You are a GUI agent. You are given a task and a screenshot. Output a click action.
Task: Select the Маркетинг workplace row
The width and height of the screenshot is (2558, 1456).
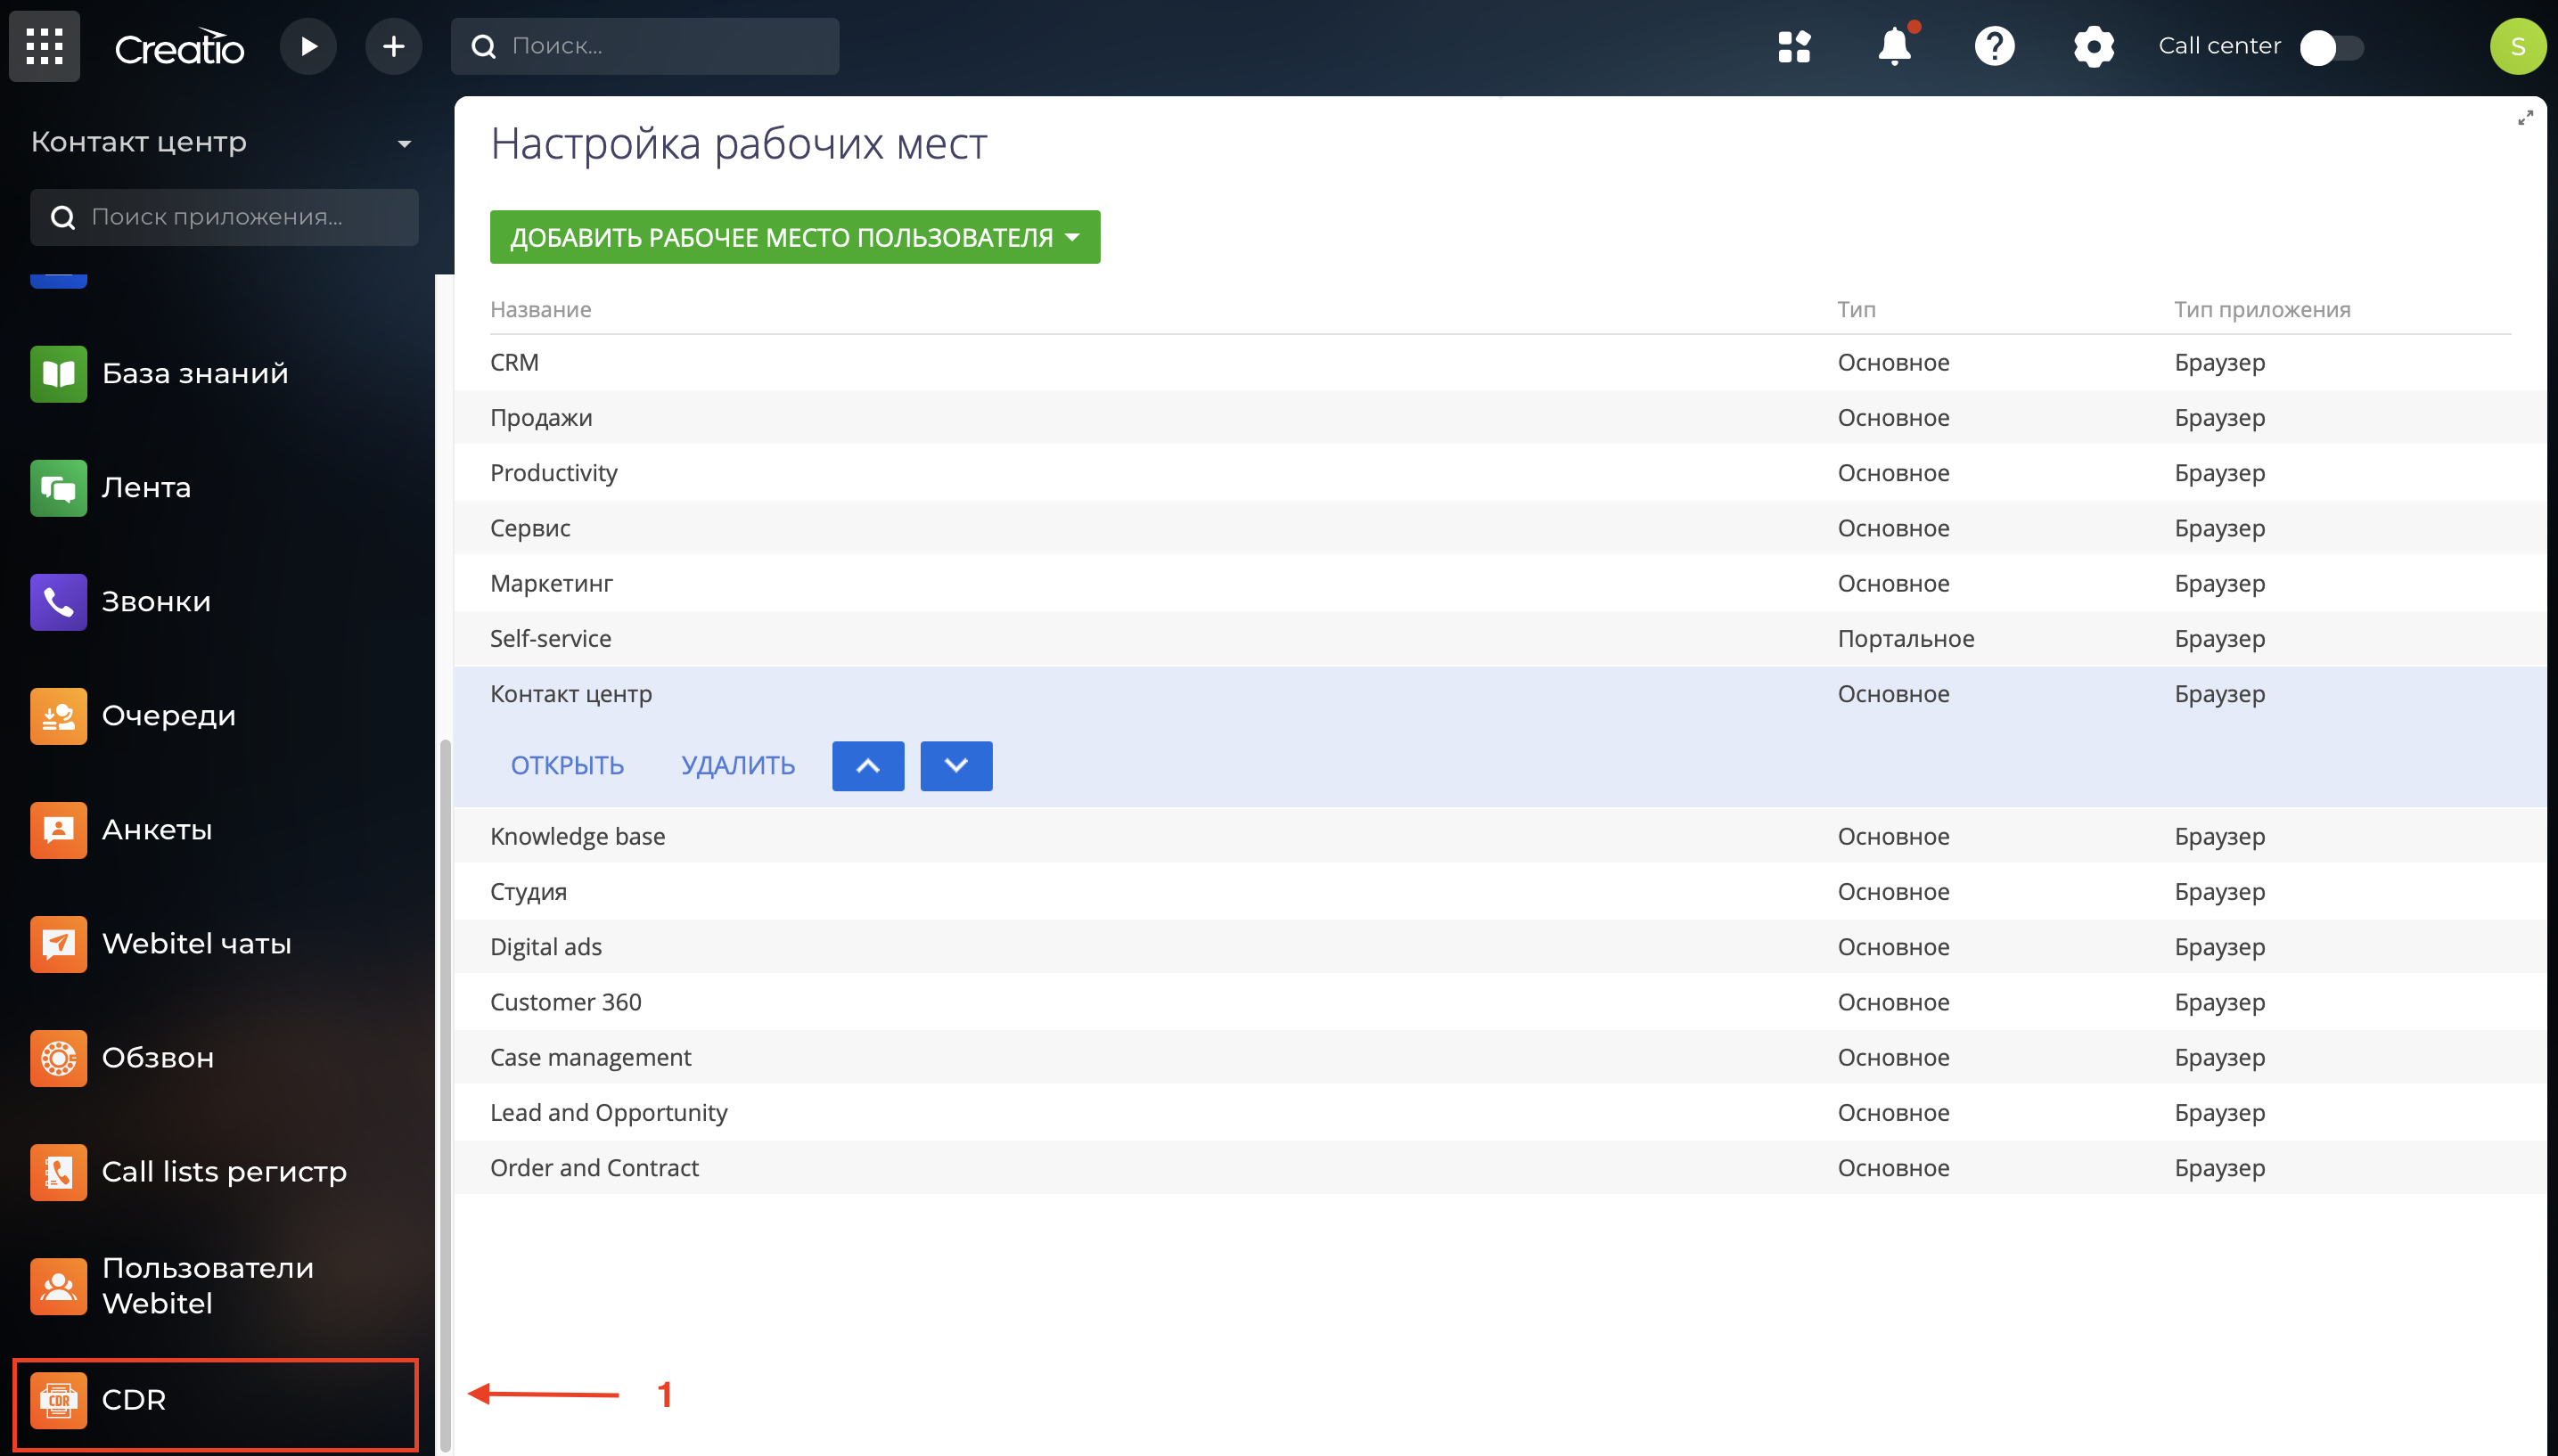point(1500,583)
